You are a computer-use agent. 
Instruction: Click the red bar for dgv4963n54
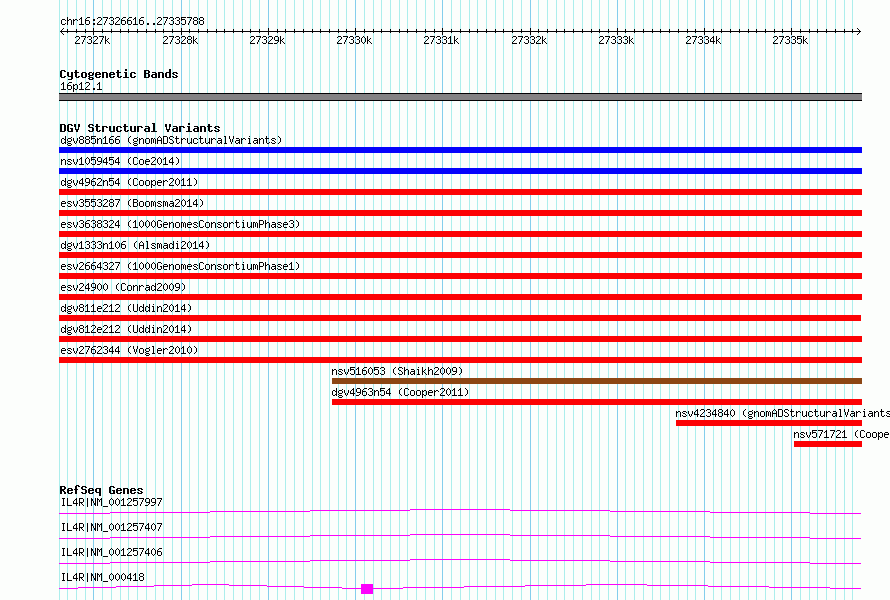click(x=597, y=402)
